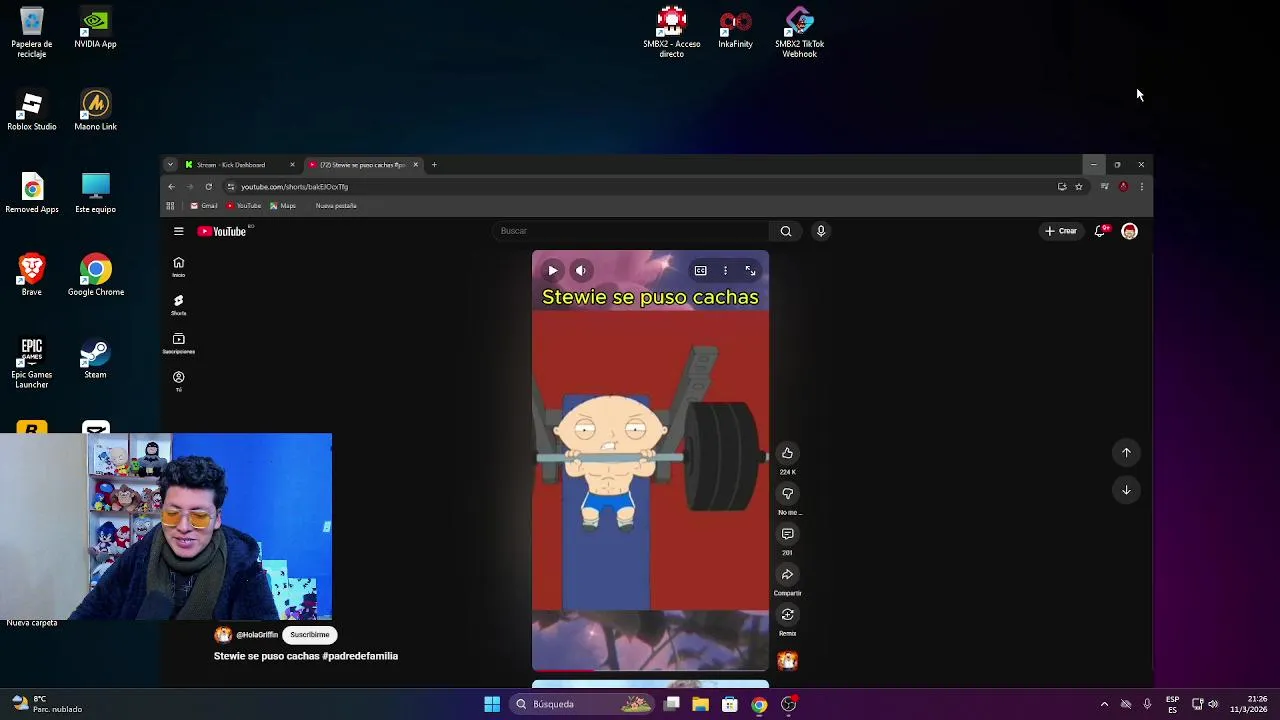
Task: Close the Kick Dashboard tab
Action: 292,165
